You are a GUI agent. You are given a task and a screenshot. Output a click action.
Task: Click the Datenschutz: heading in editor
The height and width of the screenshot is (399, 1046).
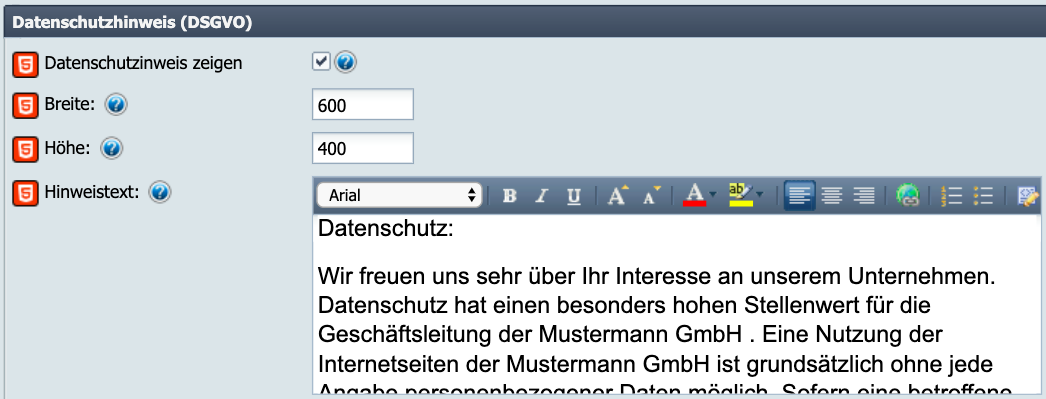[386, 229]
